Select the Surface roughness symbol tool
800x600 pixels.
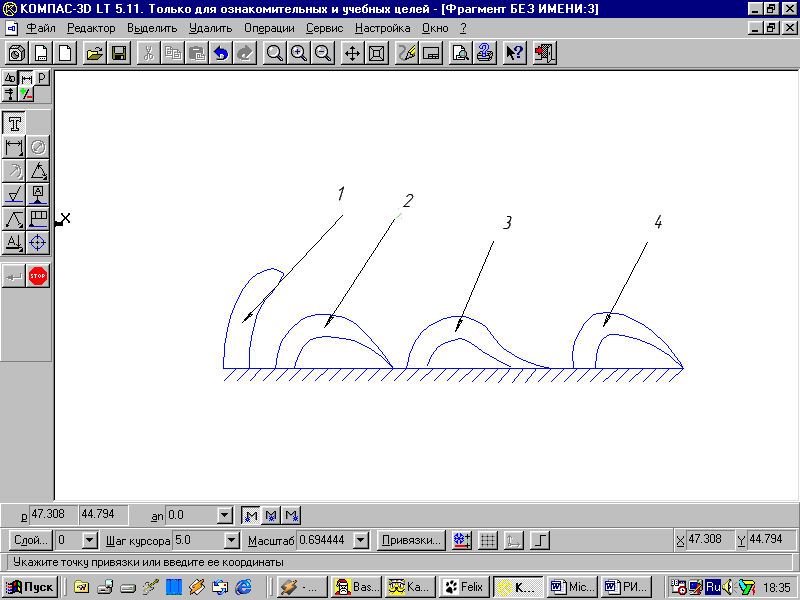[x=15, y=195]
